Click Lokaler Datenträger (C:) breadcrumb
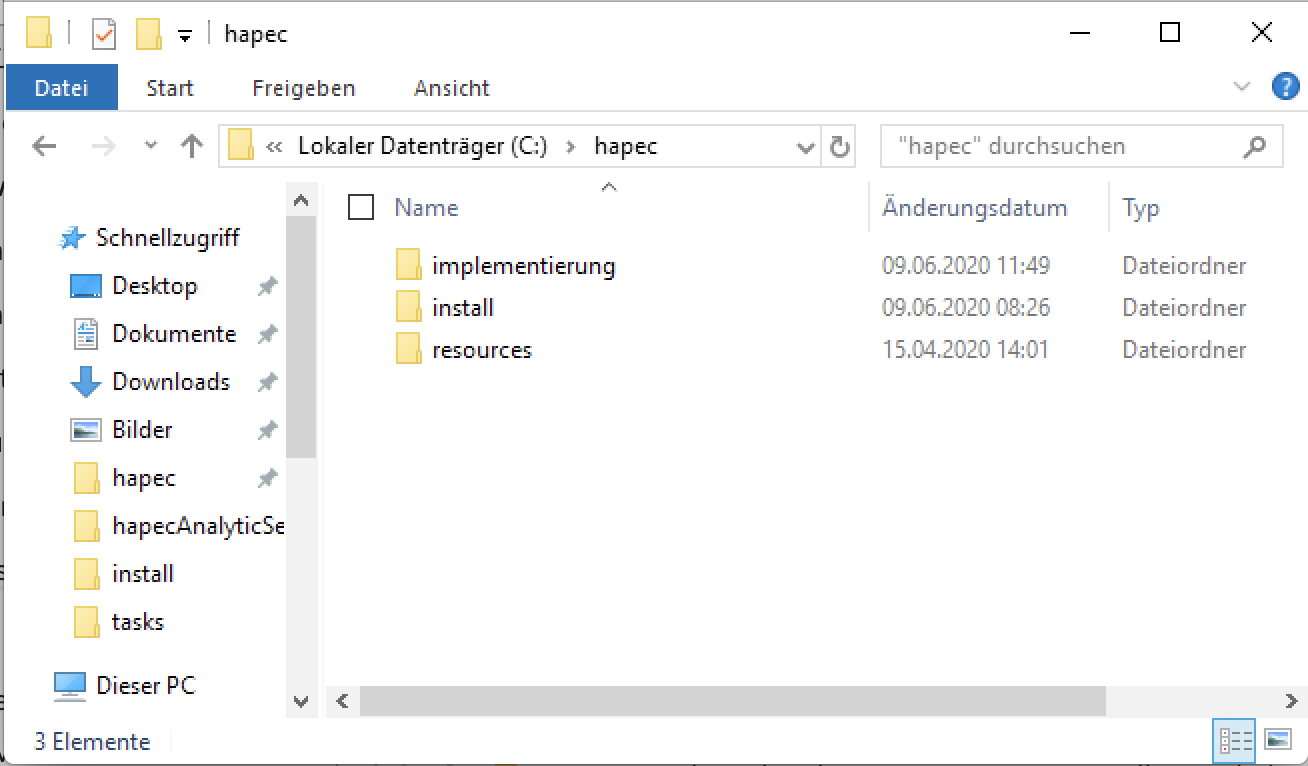Viewport: 1308px width, 766px height. [422, 146]
